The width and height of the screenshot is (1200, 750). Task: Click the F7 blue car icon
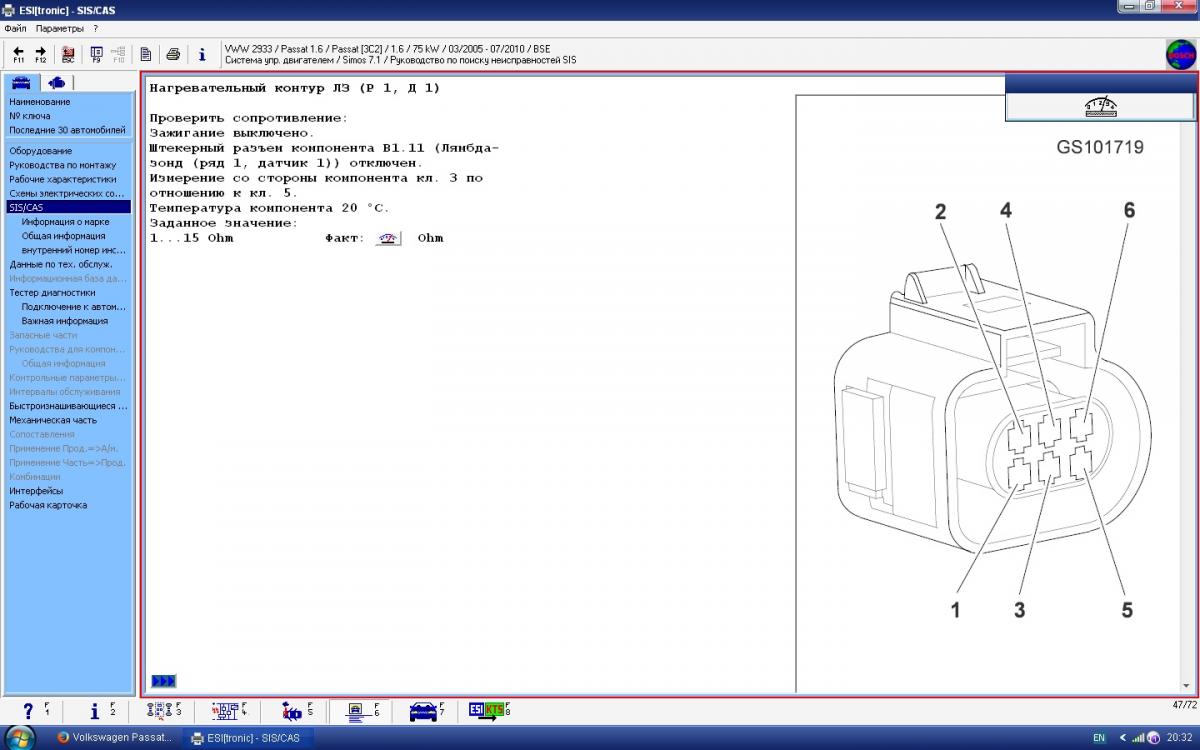click(427, 711)
